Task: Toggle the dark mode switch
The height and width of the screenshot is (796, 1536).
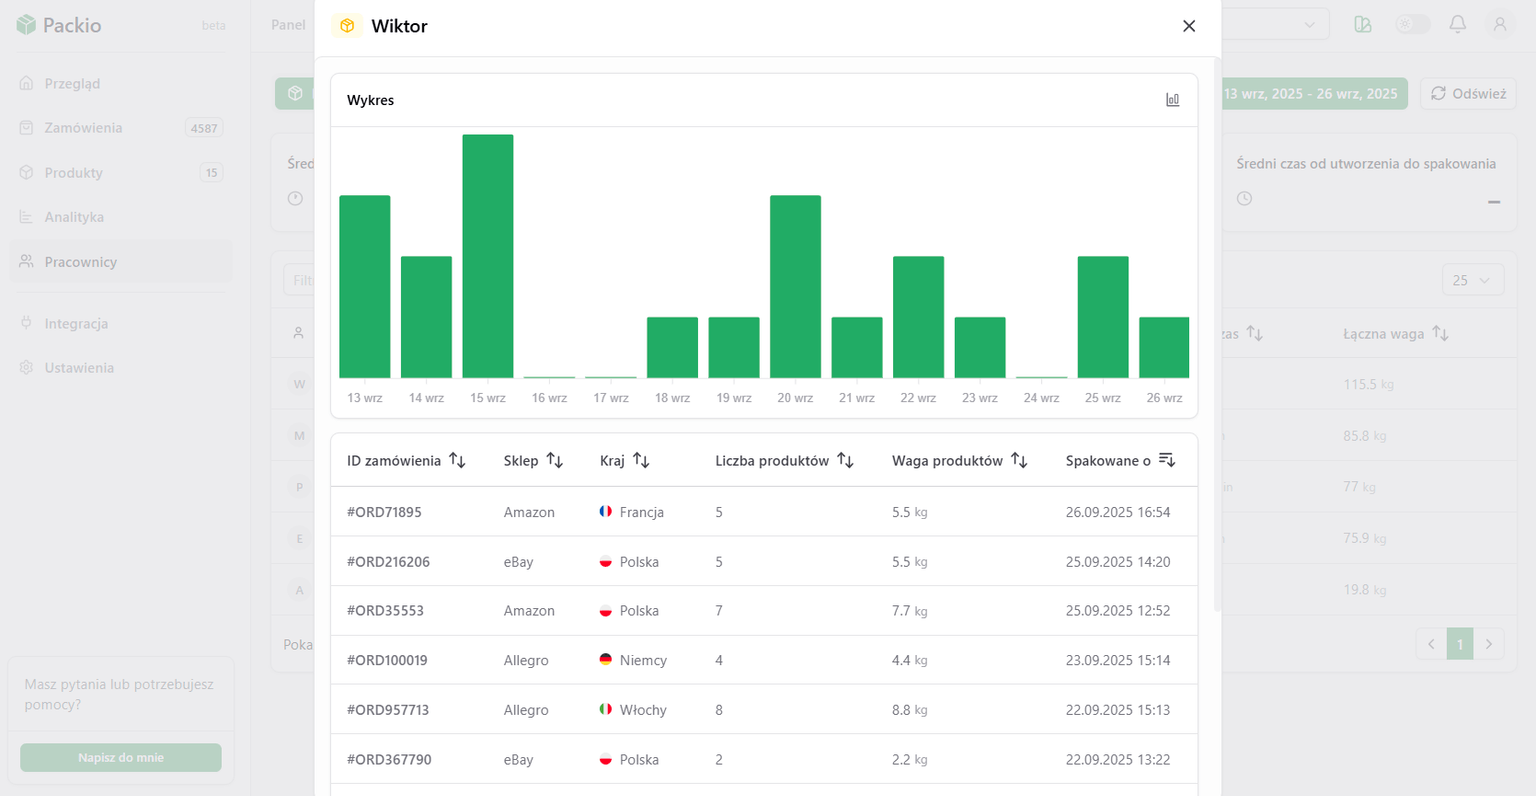Action: coord(1412,25)
